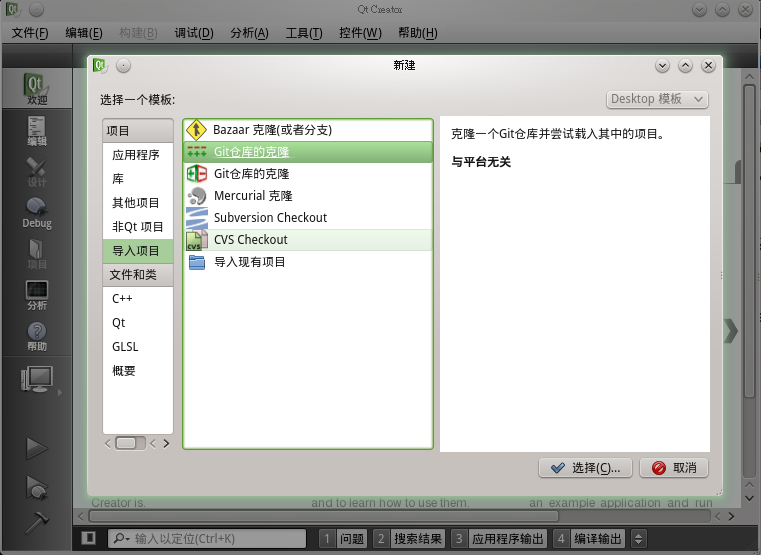
Task: Click the Start Debugging run icon
Action: coord(36,487)
